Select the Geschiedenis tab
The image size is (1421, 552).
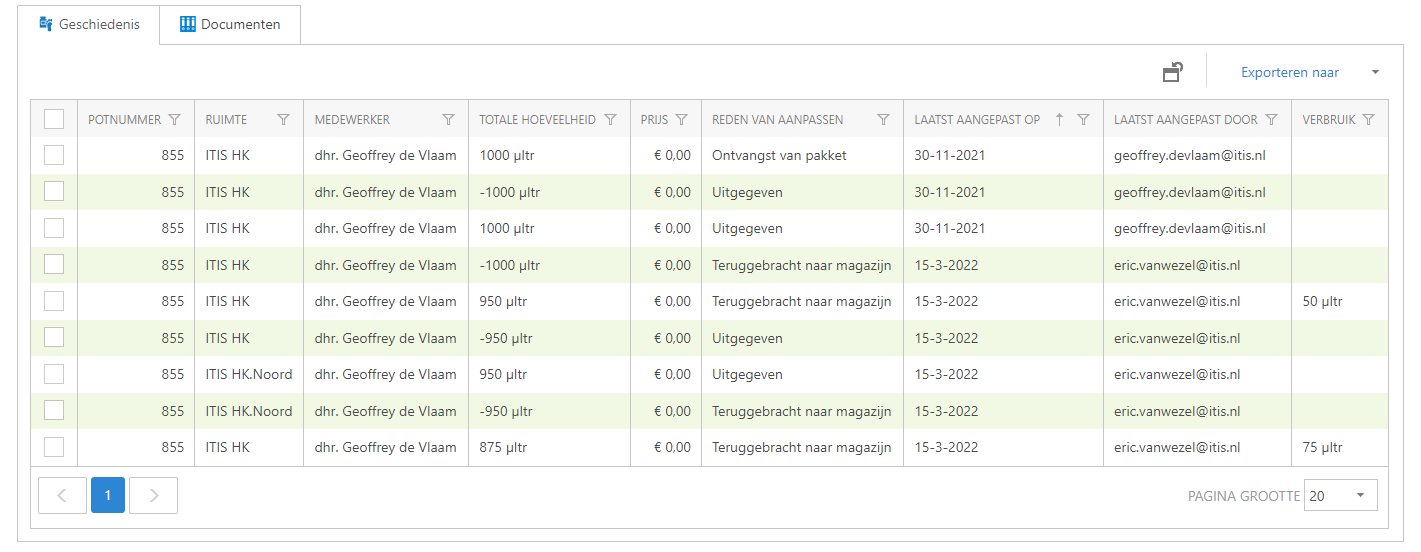(x=89, y=25)
